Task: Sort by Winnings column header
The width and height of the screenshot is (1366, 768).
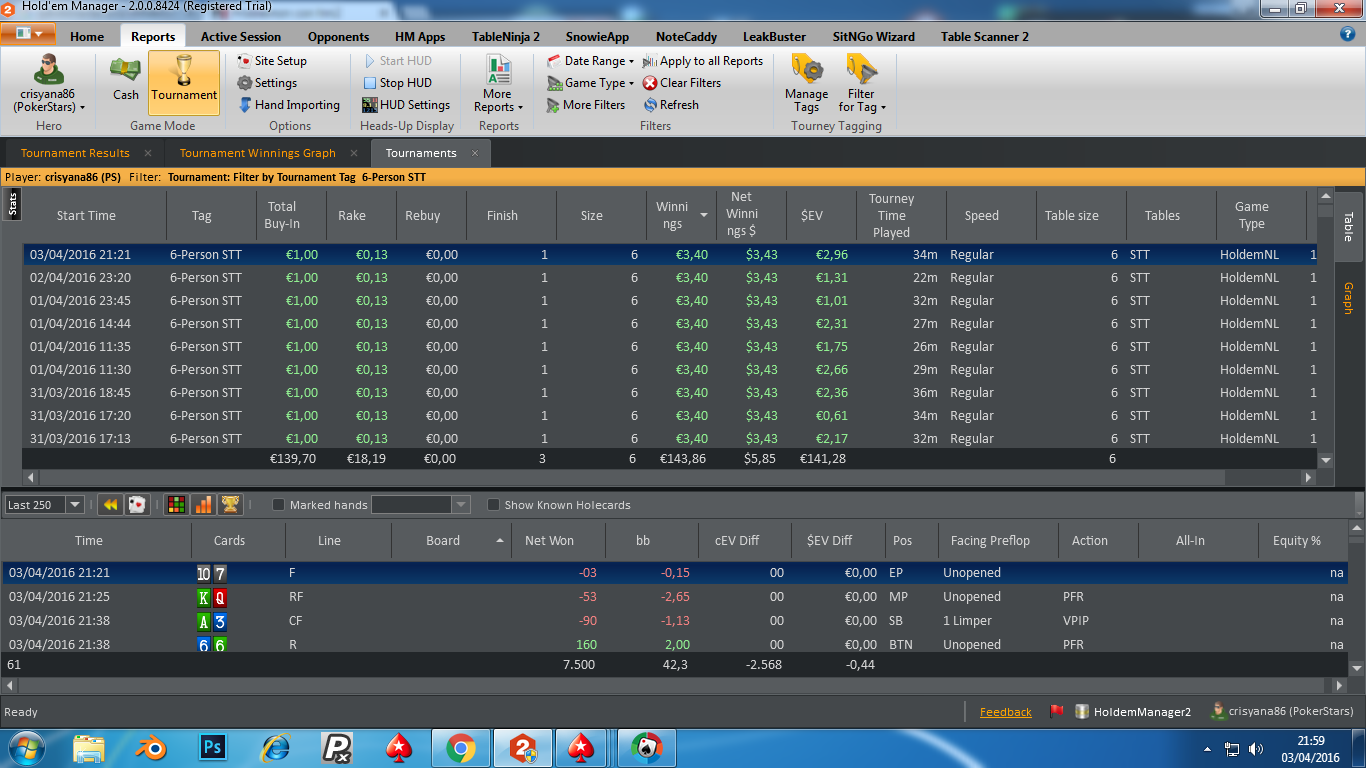Action: point(680,215)
